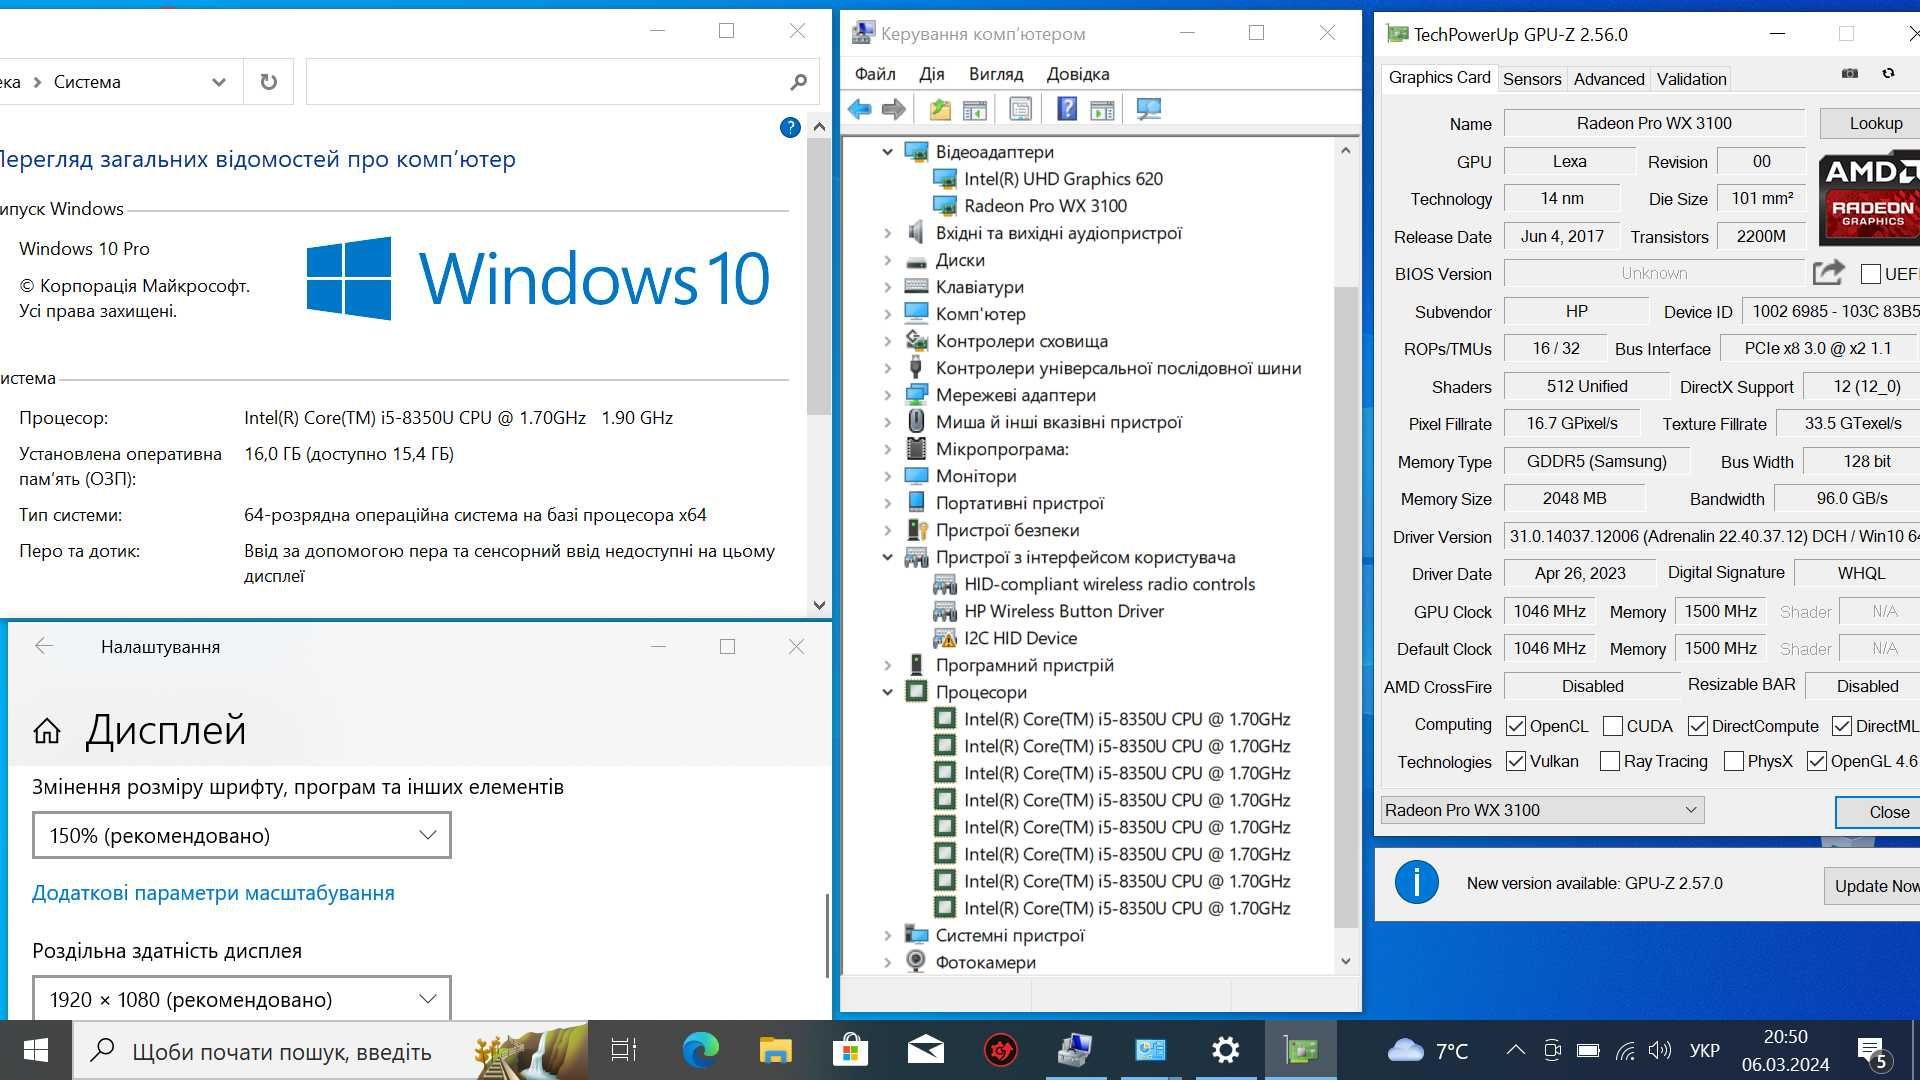This screenshot has height=1080, width=1920.
Task: Click the search magnifier in System window
Action: [x=798, y=82]
